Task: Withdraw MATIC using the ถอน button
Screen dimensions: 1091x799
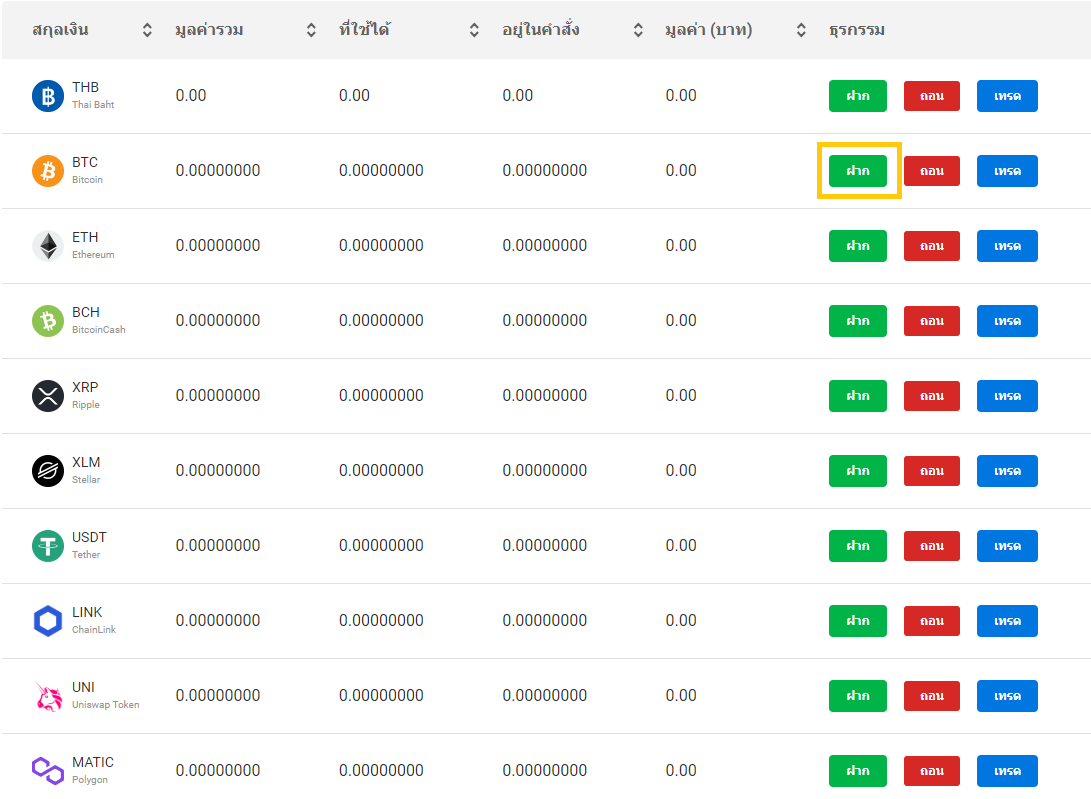Action: pyautogui.click(x=932, y=770)
